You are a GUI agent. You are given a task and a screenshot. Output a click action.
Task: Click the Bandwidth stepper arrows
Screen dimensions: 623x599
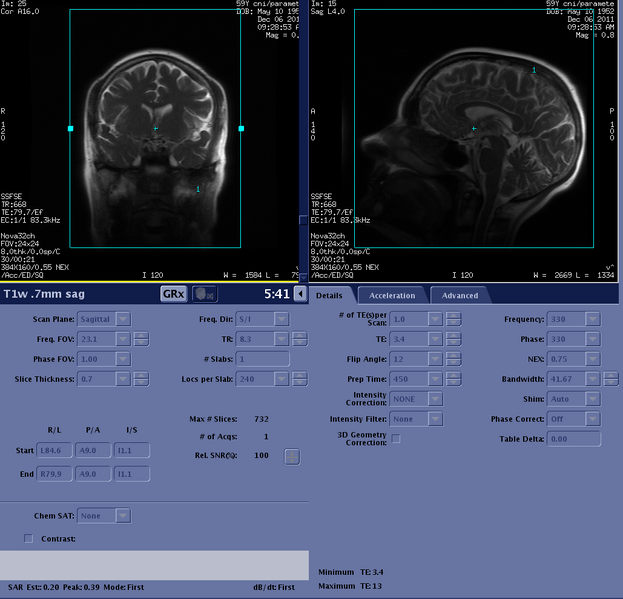click(x=611, y=379)
